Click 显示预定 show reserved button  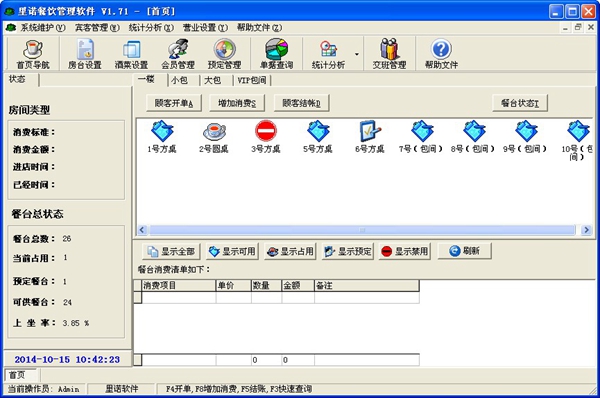(347, 251)
